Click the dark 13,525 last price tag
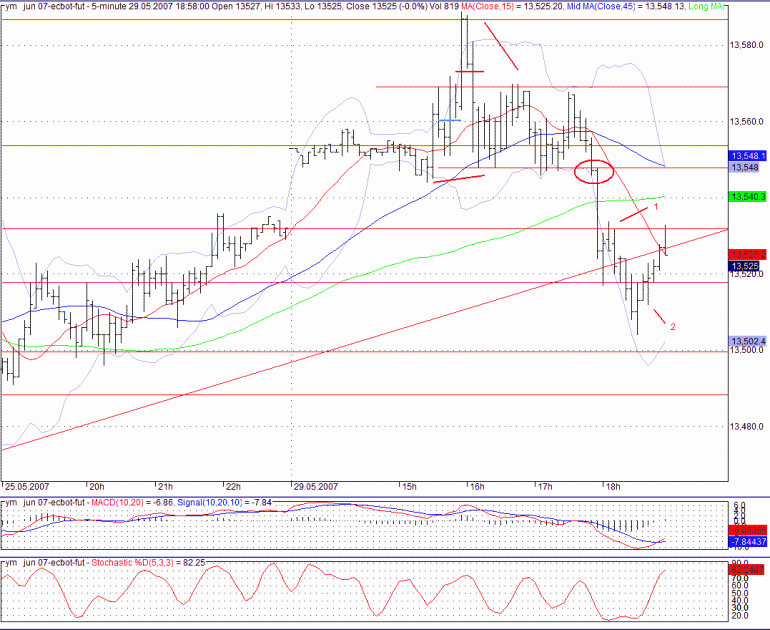 [745, 266]
